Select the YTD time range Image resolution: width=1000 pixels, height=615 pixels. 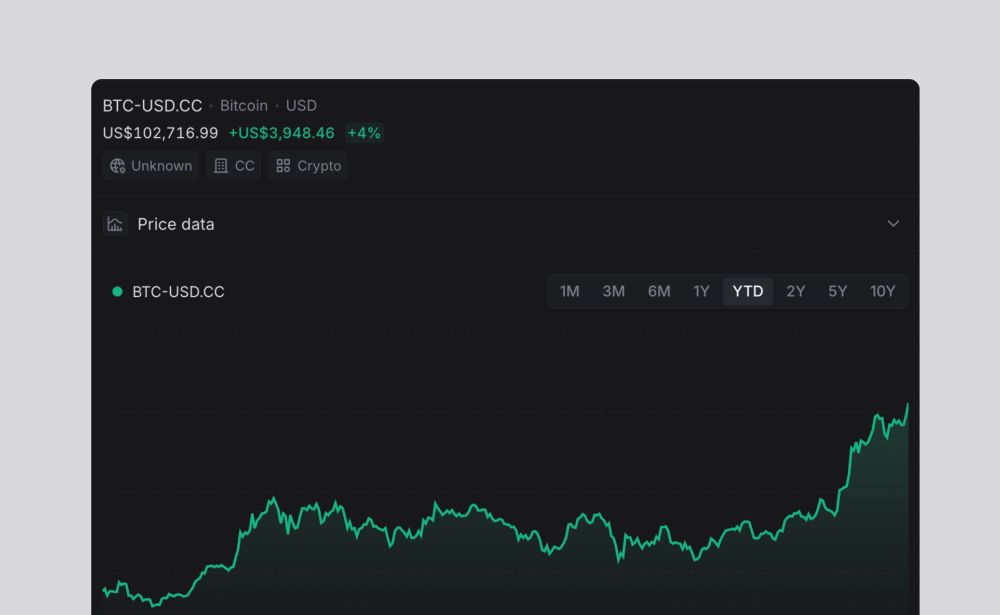pos(747,292)
